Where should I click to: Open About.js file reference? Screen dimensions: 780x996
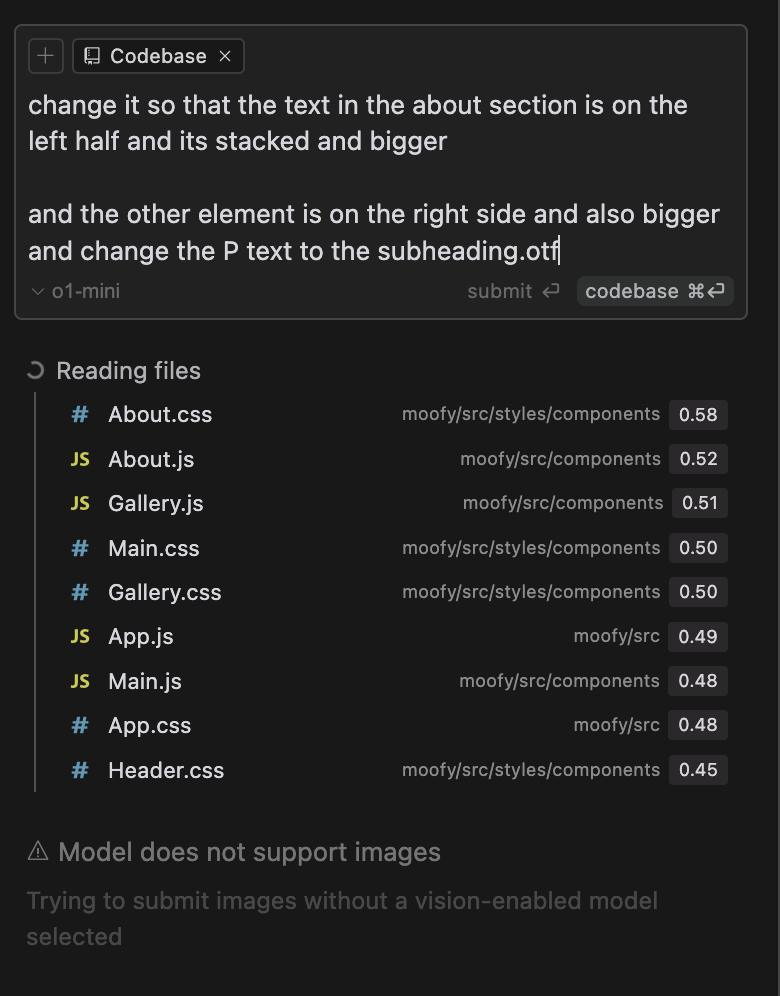[x=151, y=459]
